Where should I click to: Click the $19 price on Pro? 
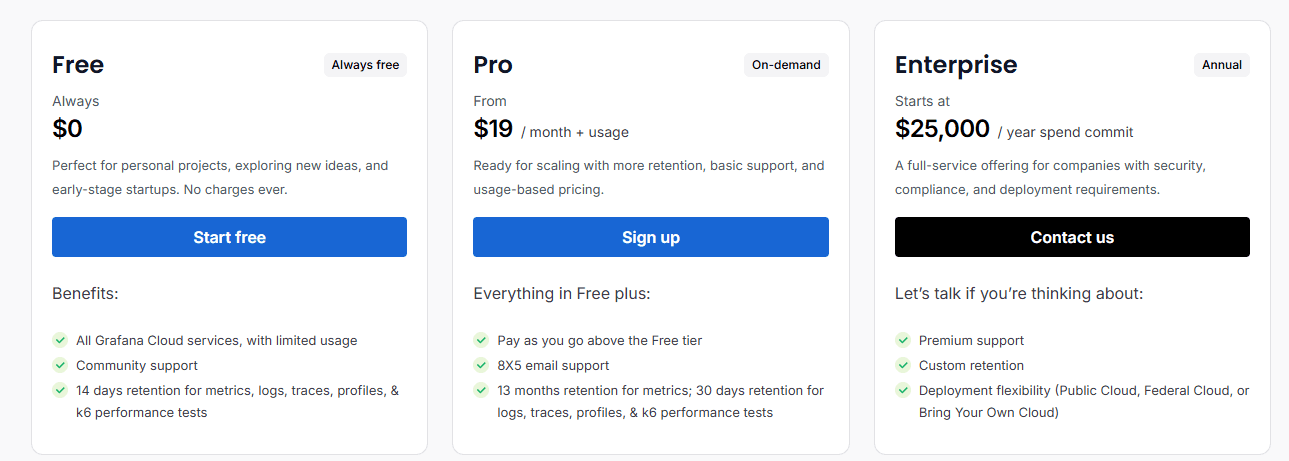point(493,129)
